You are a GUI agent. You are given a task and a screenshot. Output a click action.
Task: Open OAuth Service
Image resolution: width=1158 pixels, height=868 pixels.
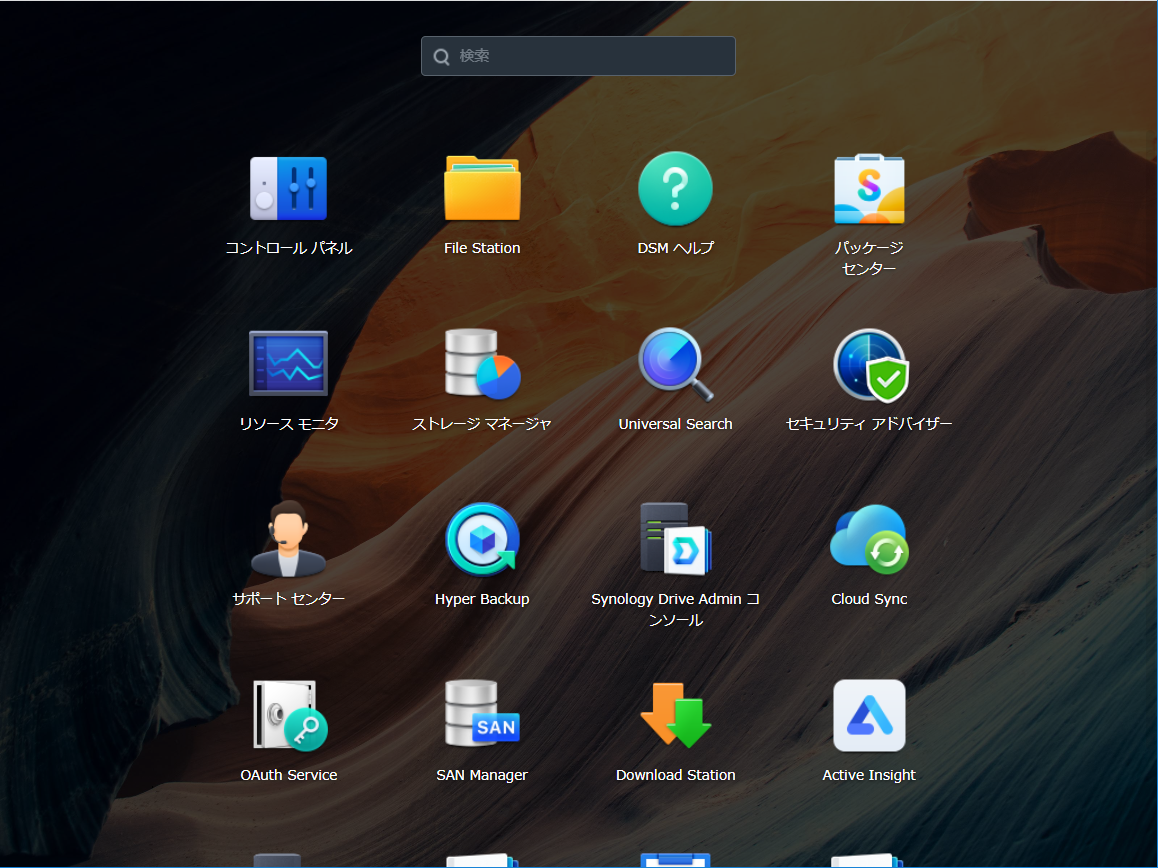pos(289,715)
